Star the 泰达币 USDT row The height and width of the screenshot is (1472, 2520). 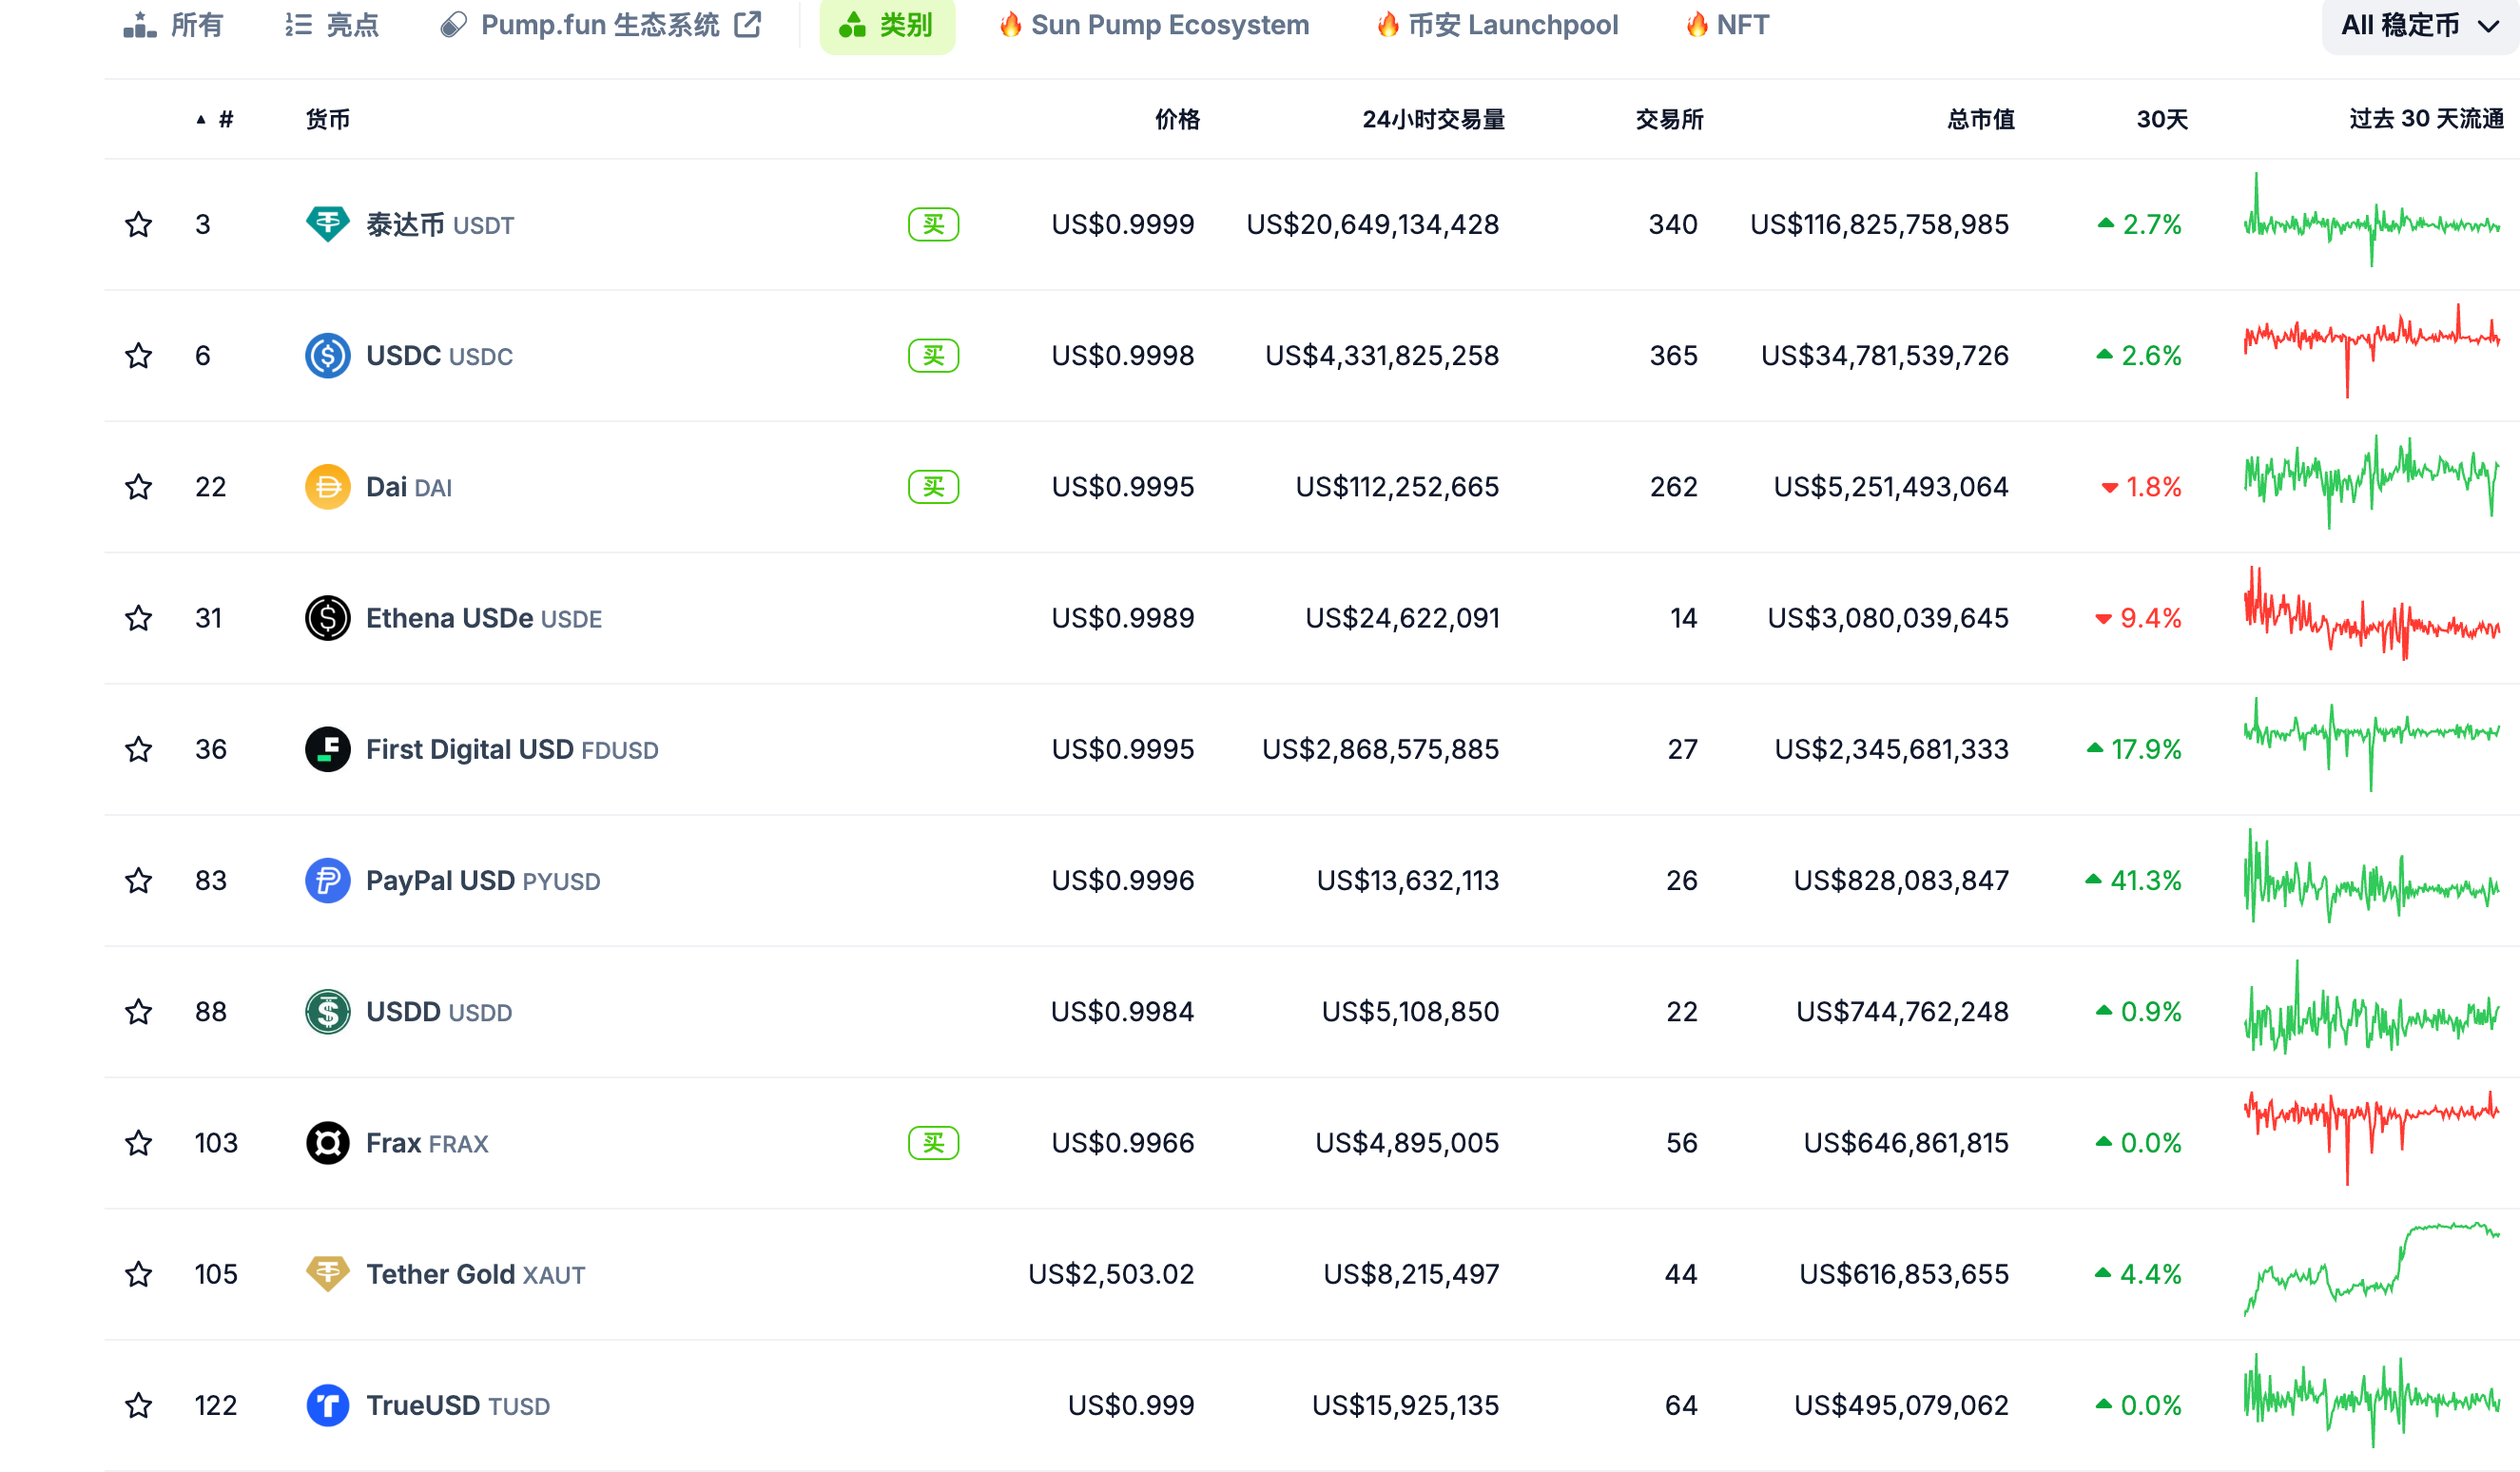click(139, 225)
